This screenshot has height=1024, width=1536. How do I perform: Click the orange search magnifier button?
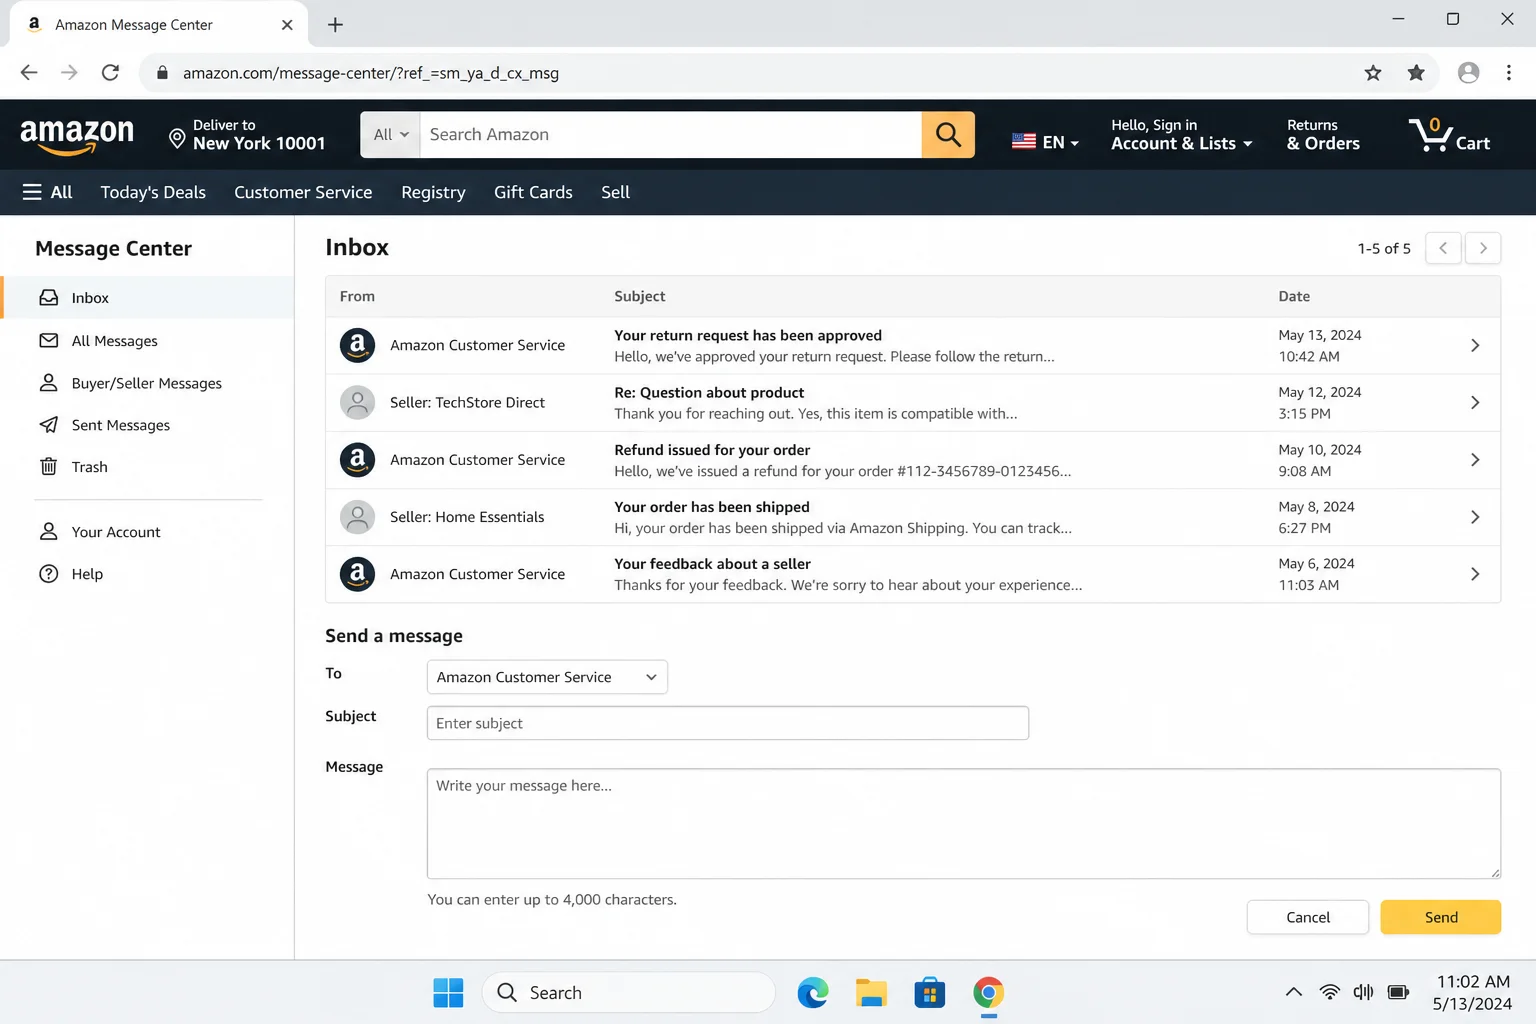(x=948, y=134)
